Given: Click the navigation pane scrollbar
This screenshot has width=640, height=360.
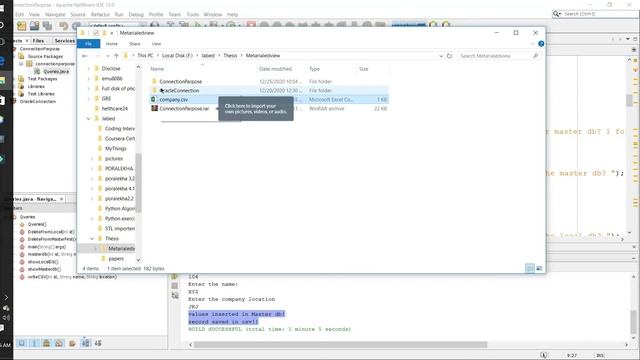Looking at the screenshot, I should click(138, 183).
